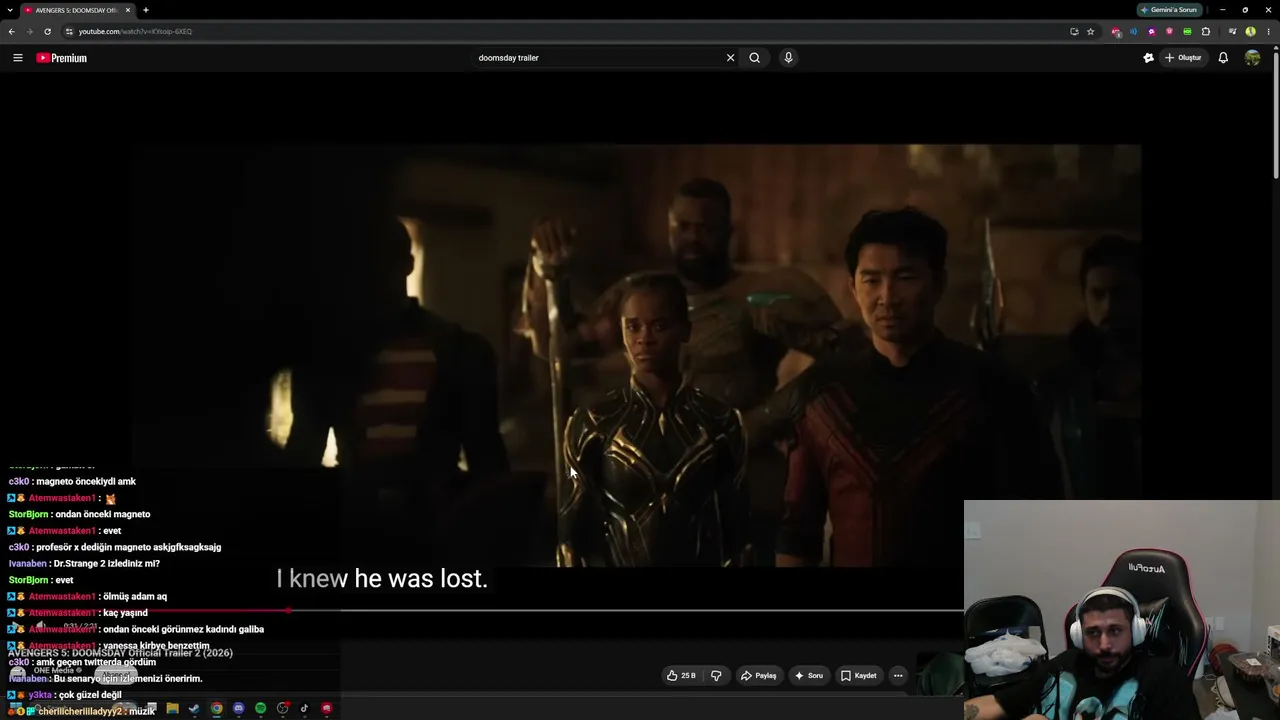This screenshot has height=720, width=1280.
Task: Click the search magnifier button
Action: tap(755, 58)
